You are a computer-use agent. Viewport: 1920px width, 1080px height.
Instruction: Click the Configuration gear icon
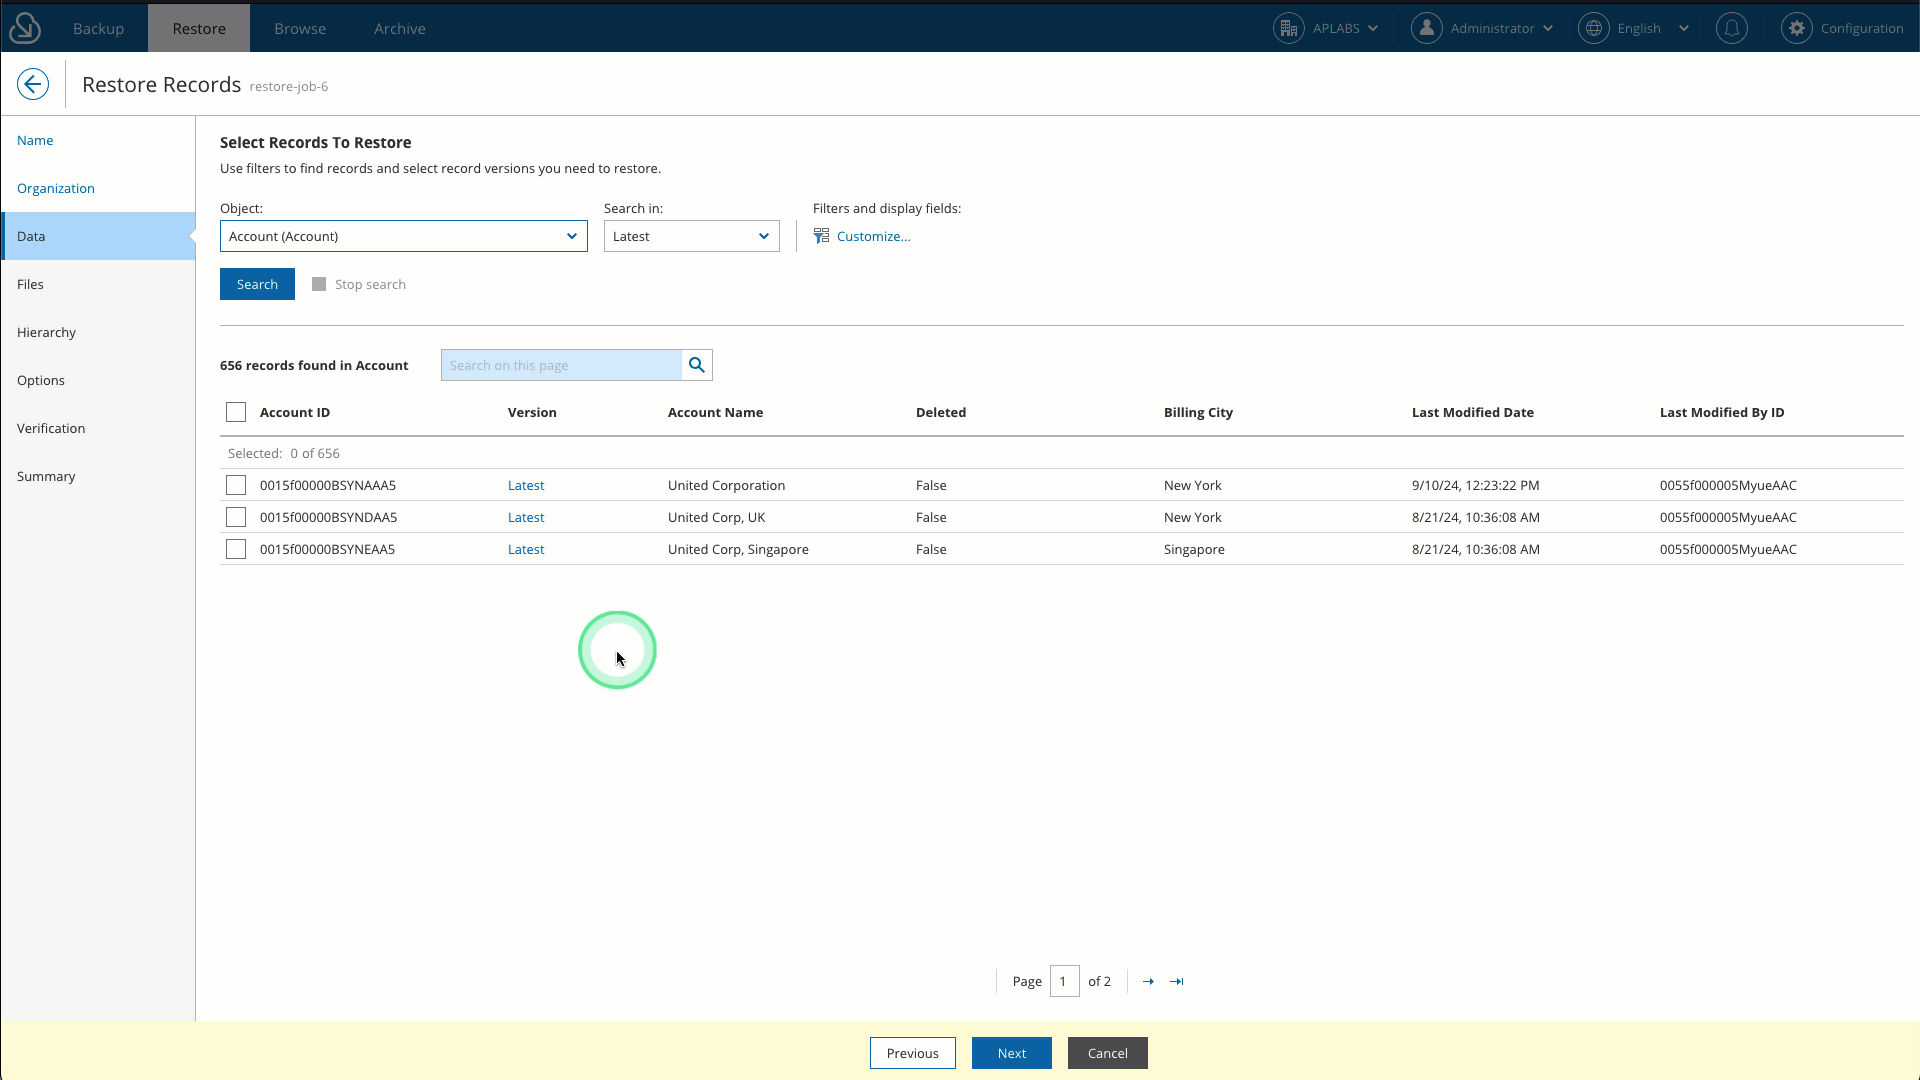(1797, 28)
